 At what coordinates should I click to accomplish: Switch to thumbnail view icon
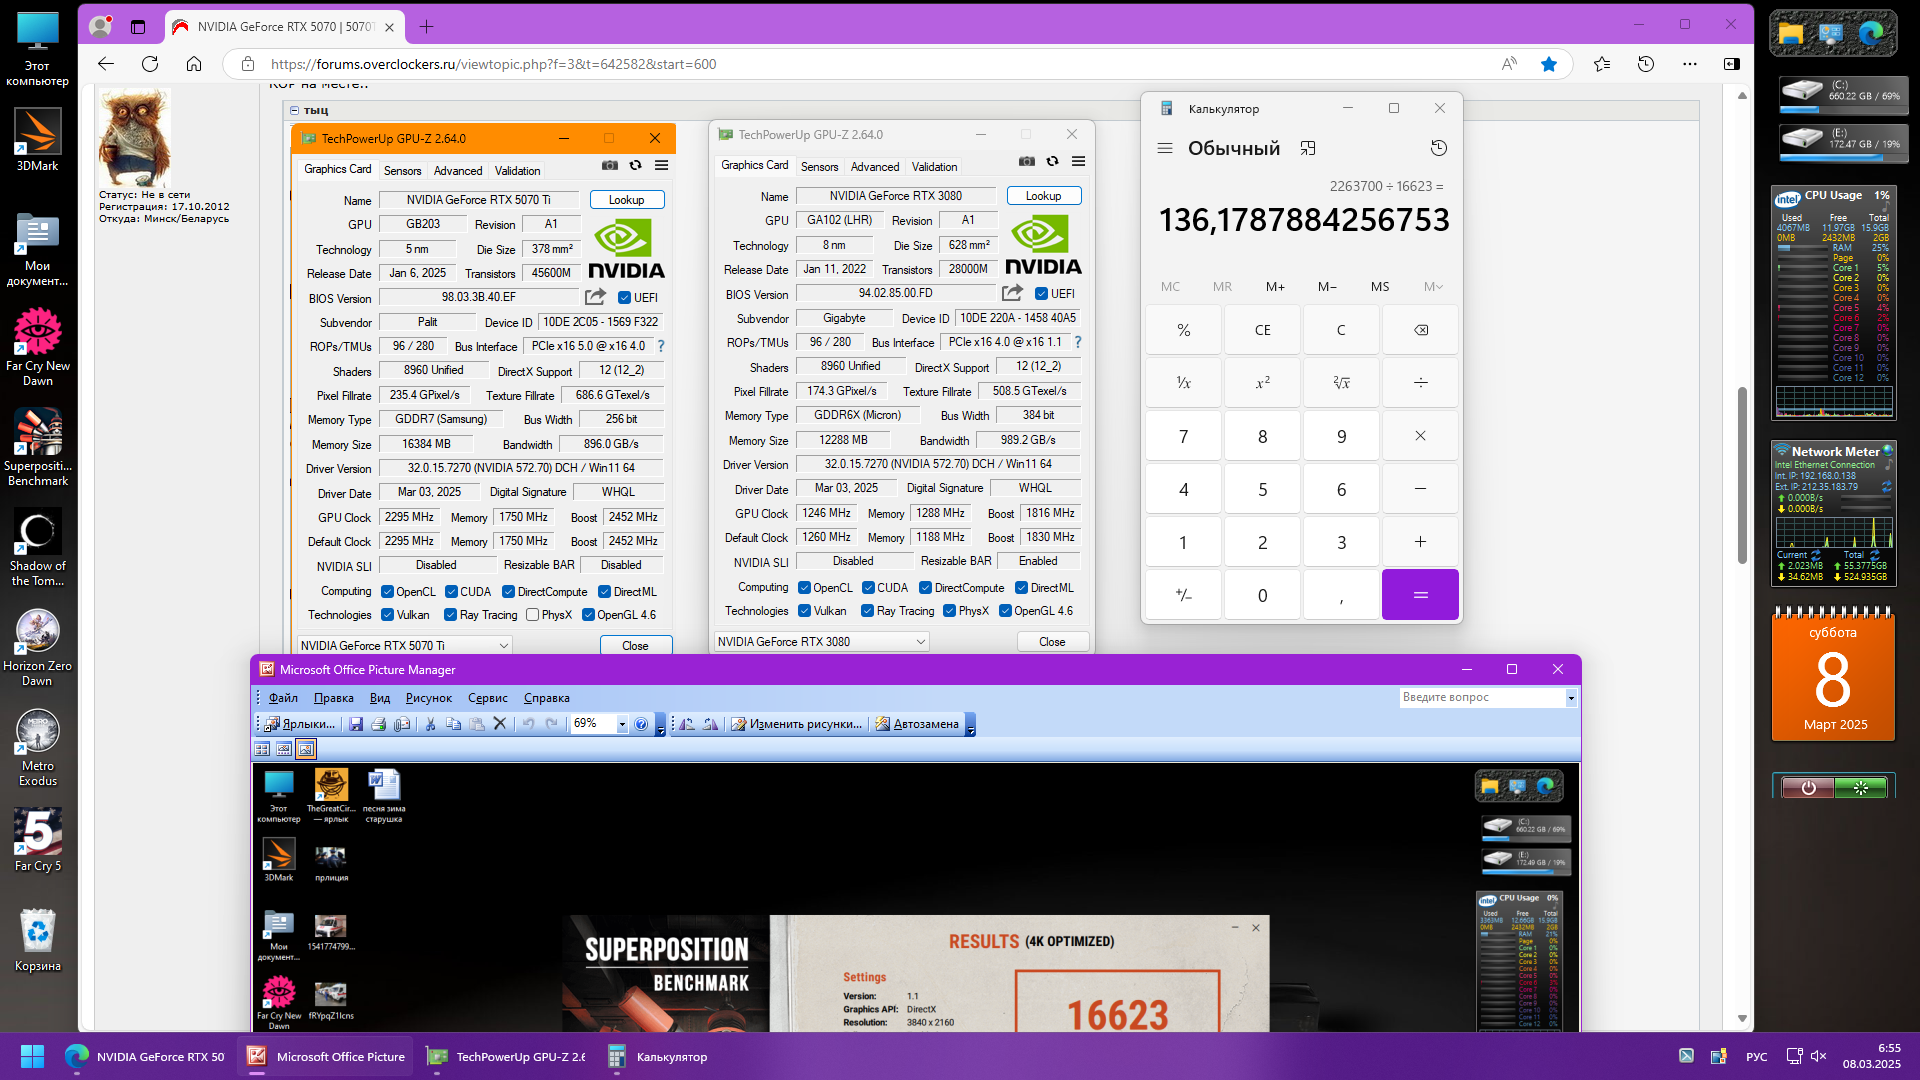pyautogui.click(x=262, y=749)
